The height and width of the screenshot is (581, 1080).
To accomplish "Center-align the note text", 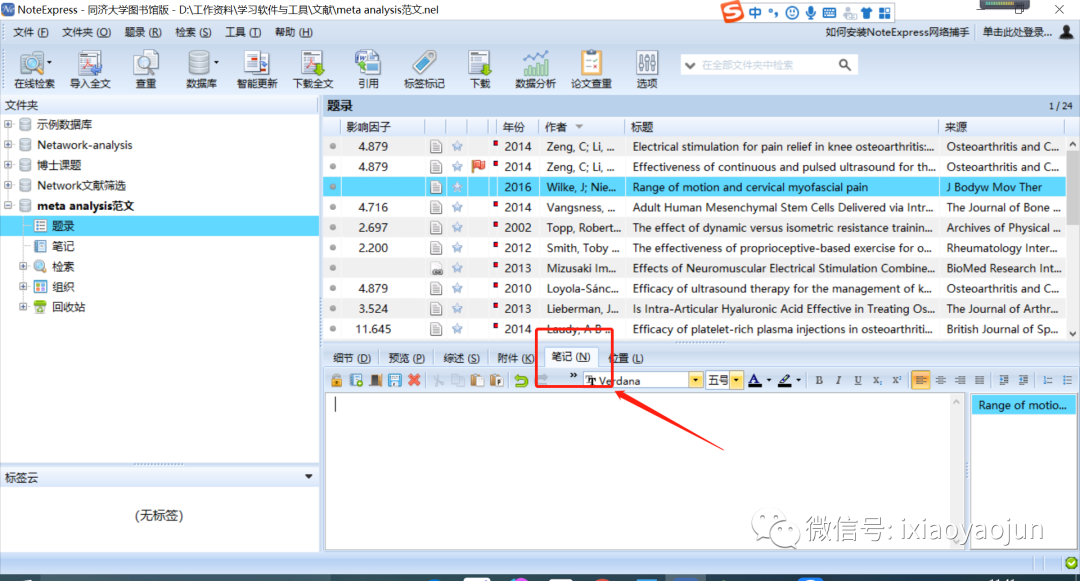I will coord(940,380).
